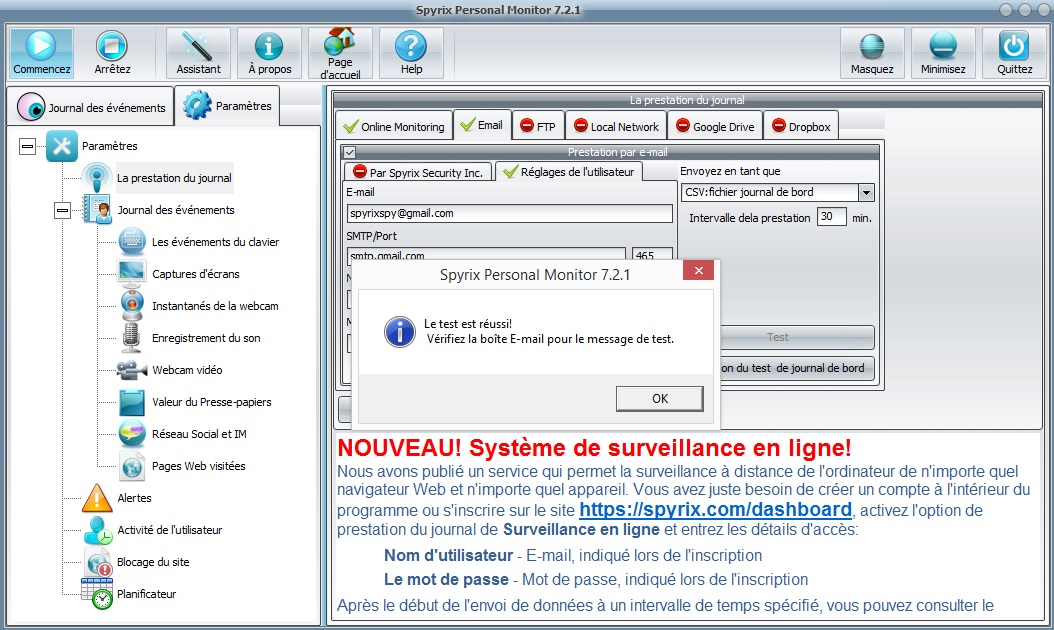The image size is (1054, 630).
Task: Click the Captures d'écrans monitor icon
Action: coord(132,273)
